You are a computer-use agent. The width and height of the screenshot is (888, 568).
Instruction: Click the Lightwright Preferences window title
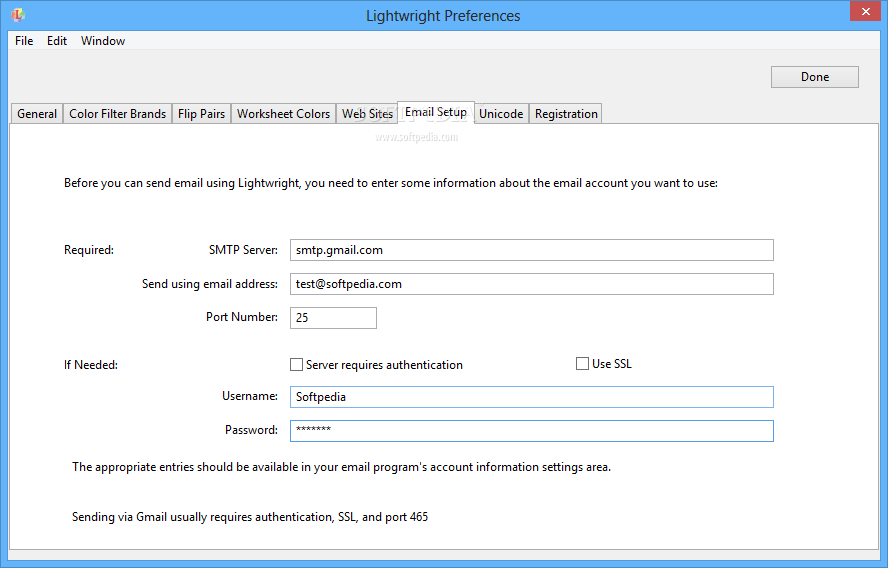pyautogui.click(x=443, y=16)
